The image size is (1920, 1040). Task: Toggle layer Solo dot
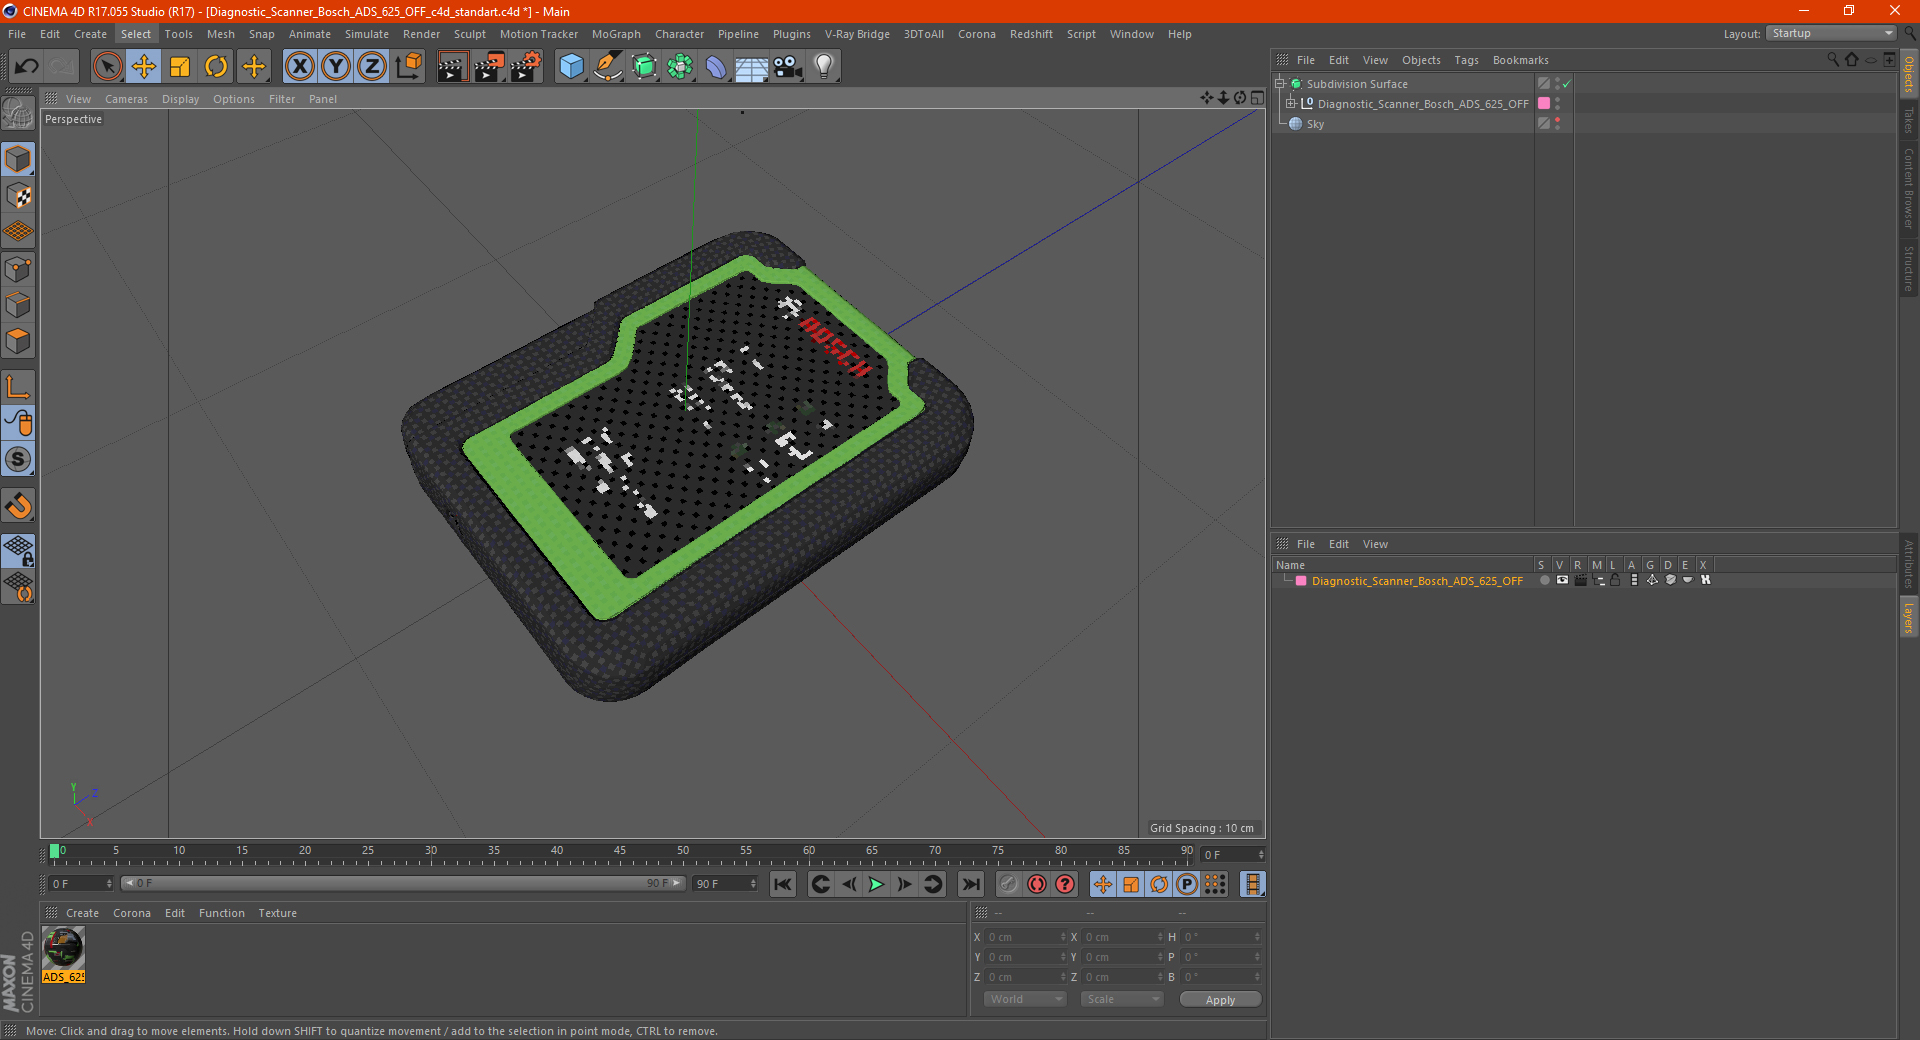point(1544,581)
